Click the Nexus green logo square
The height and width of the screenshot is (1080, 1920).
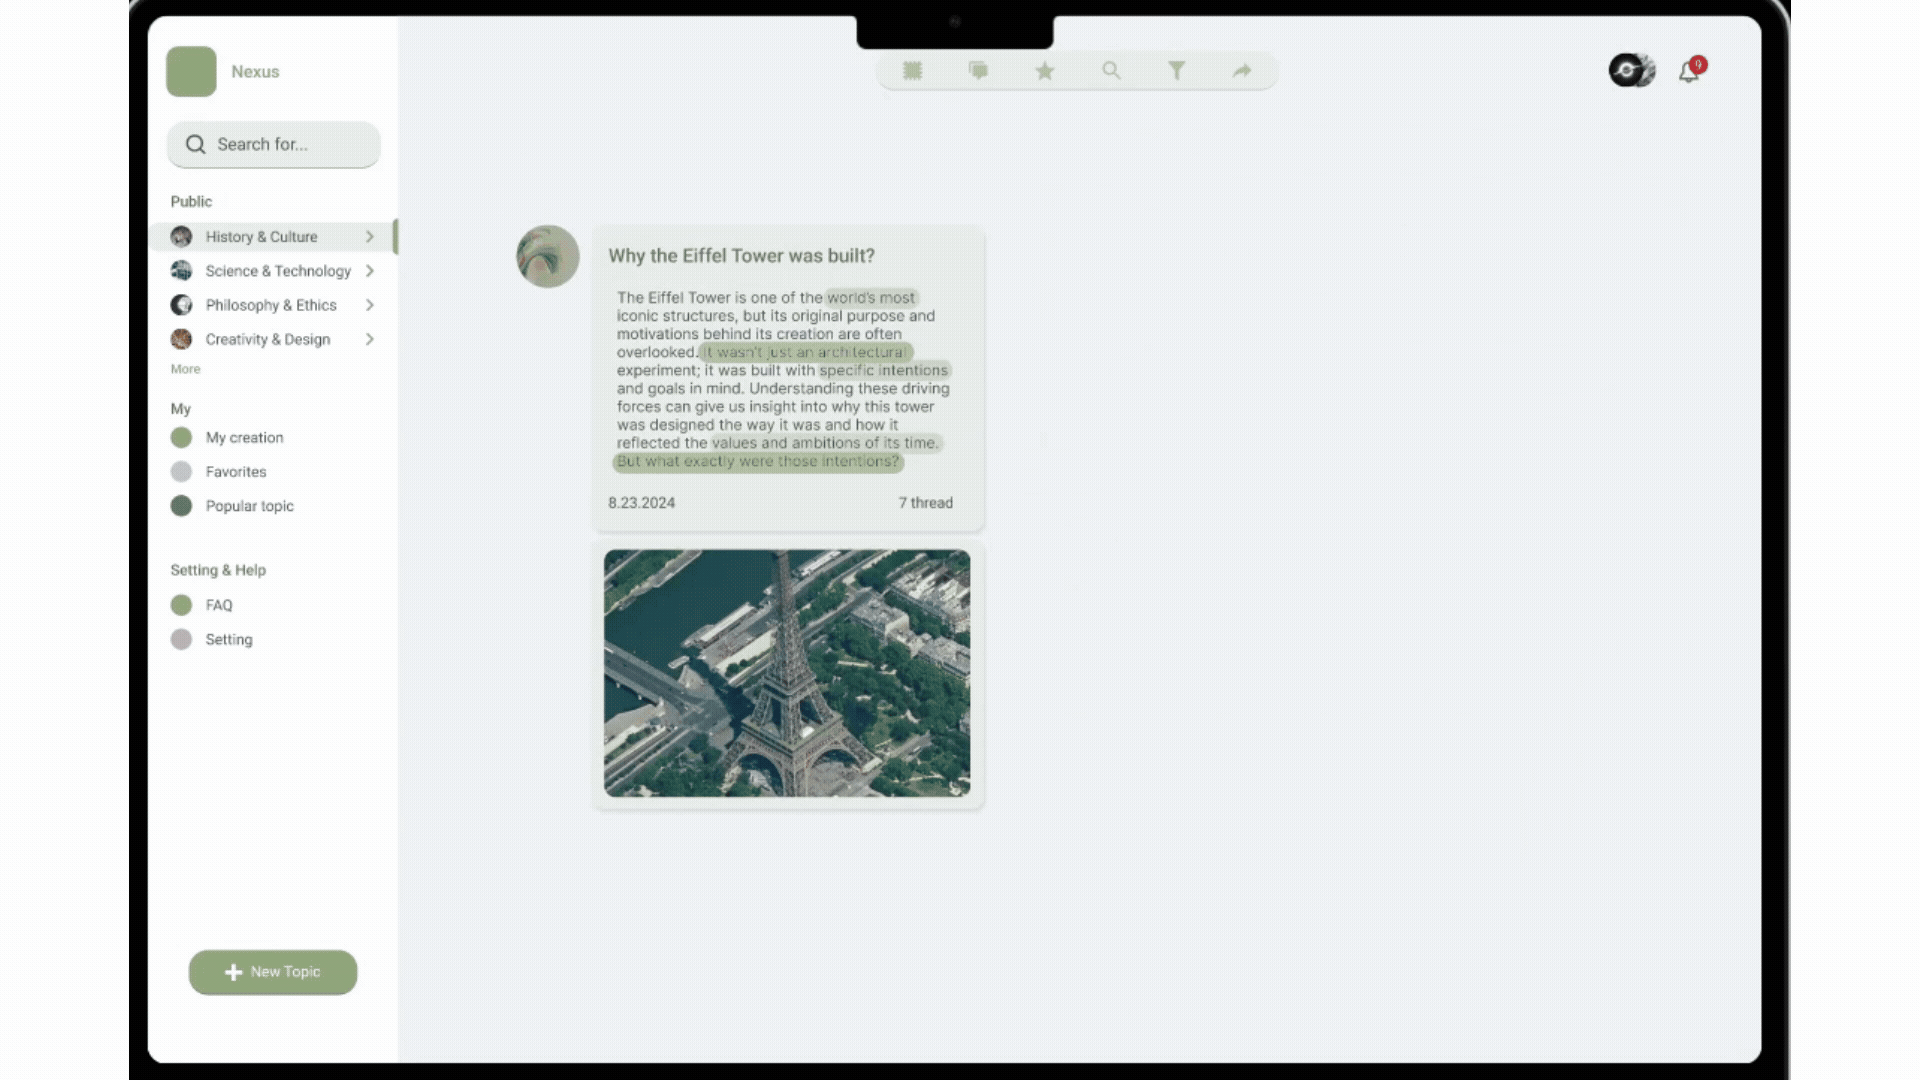(191, 71)
